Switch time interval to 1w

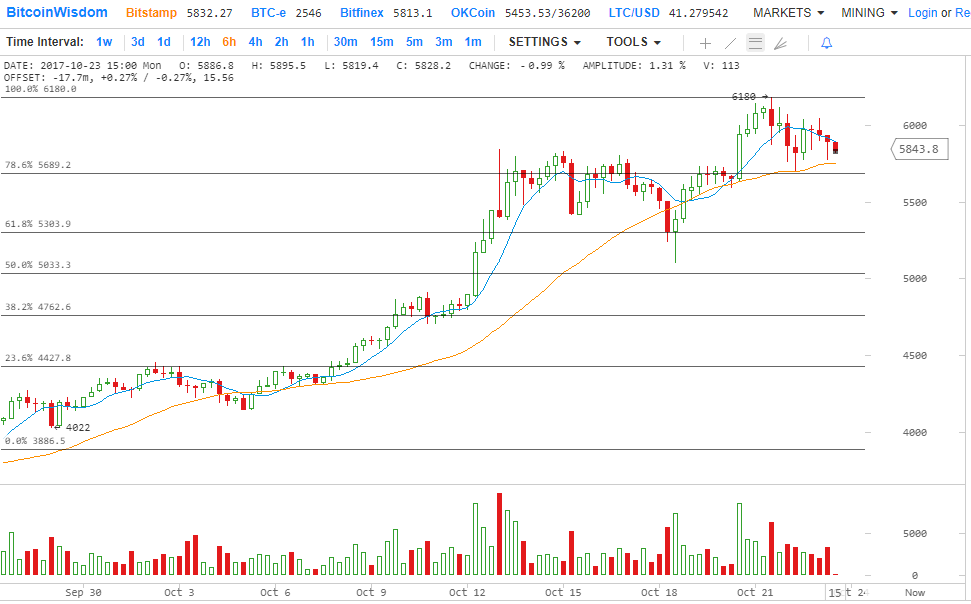click(x=104, y=42)
